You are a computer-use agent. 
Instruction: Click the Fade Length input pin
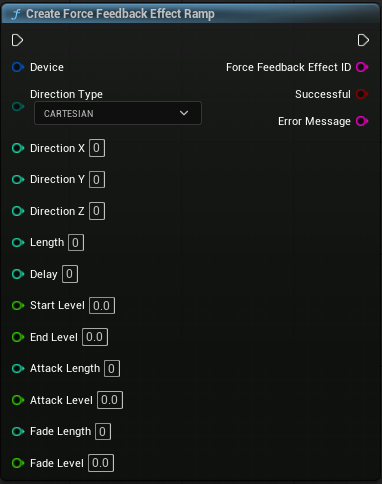coord(18,431)
